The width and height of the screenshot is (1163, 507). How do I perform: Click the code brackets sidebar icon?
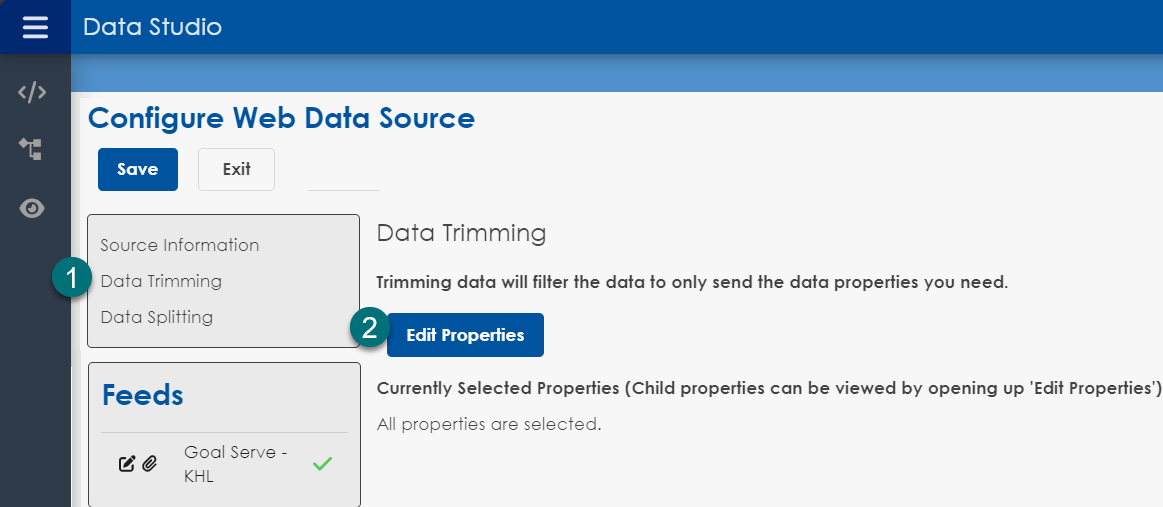[33, 93]
